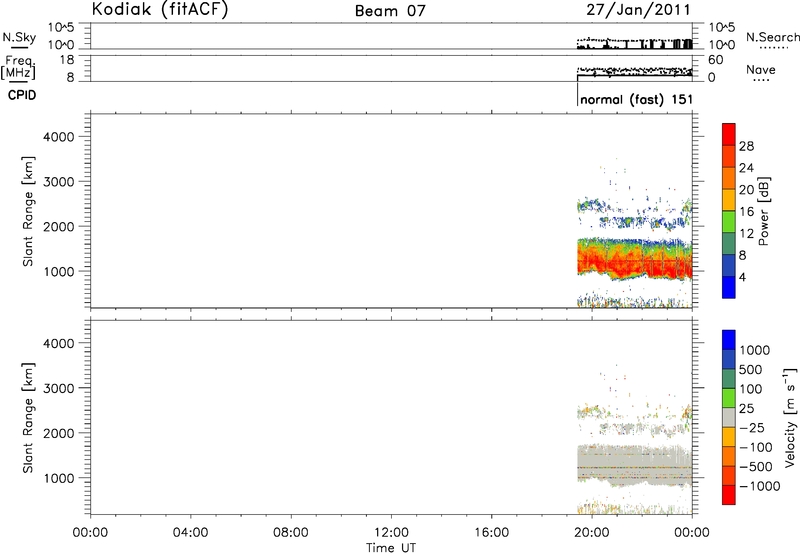800x554 pixels.
Task: Click the 16:00 time axis label
Action: [492, 533]
